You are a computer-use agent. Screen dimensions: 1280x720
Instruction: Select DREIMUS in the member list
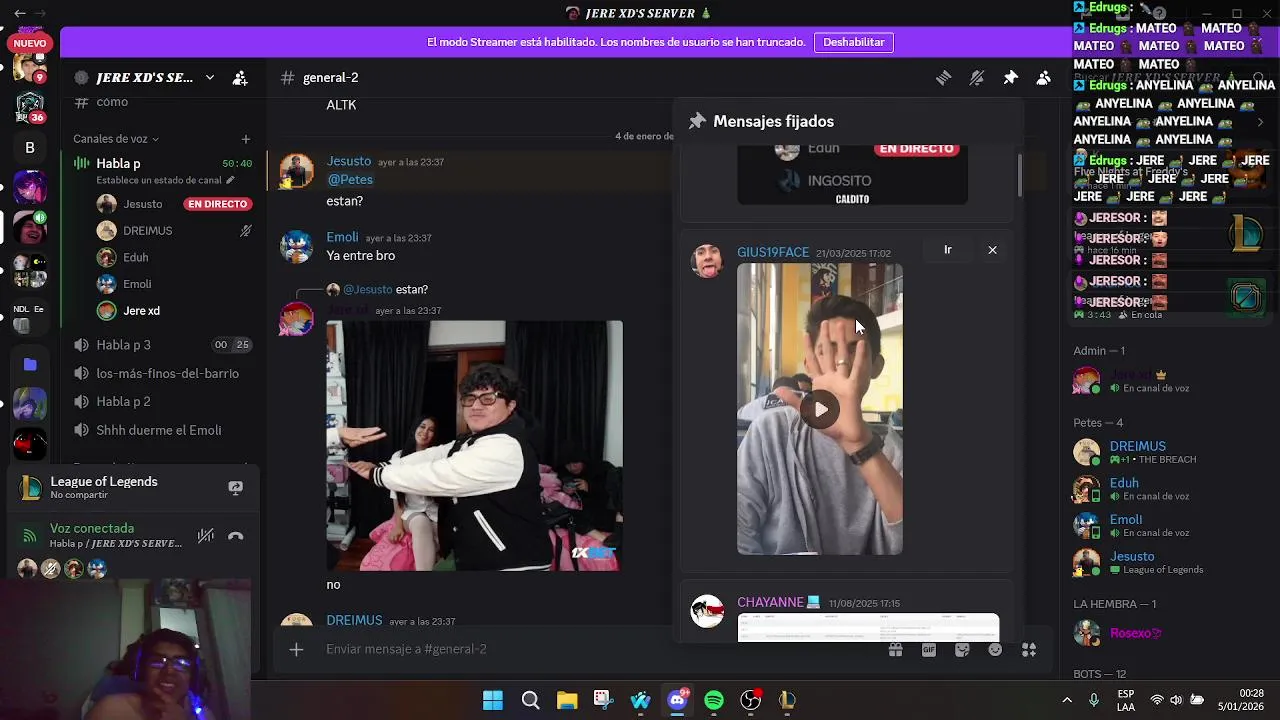tap(1138, 446)
